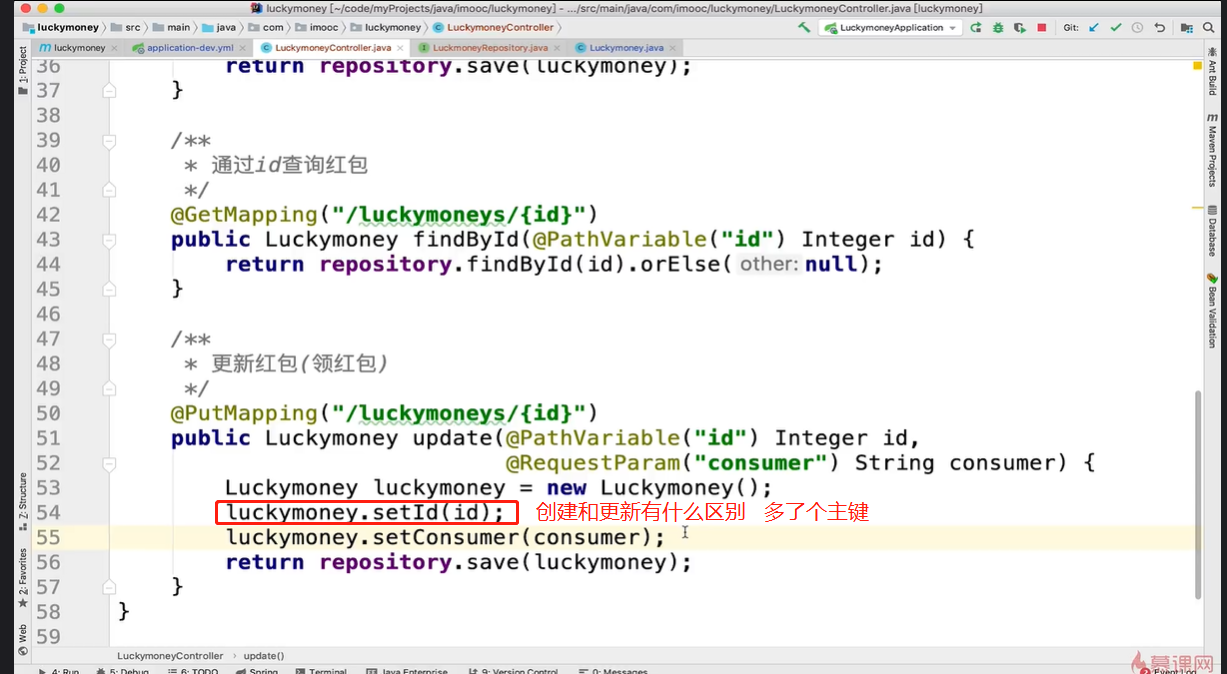Open the 1: Project tool window
The height and width of the screenshot is (674, 1227).
23,70
